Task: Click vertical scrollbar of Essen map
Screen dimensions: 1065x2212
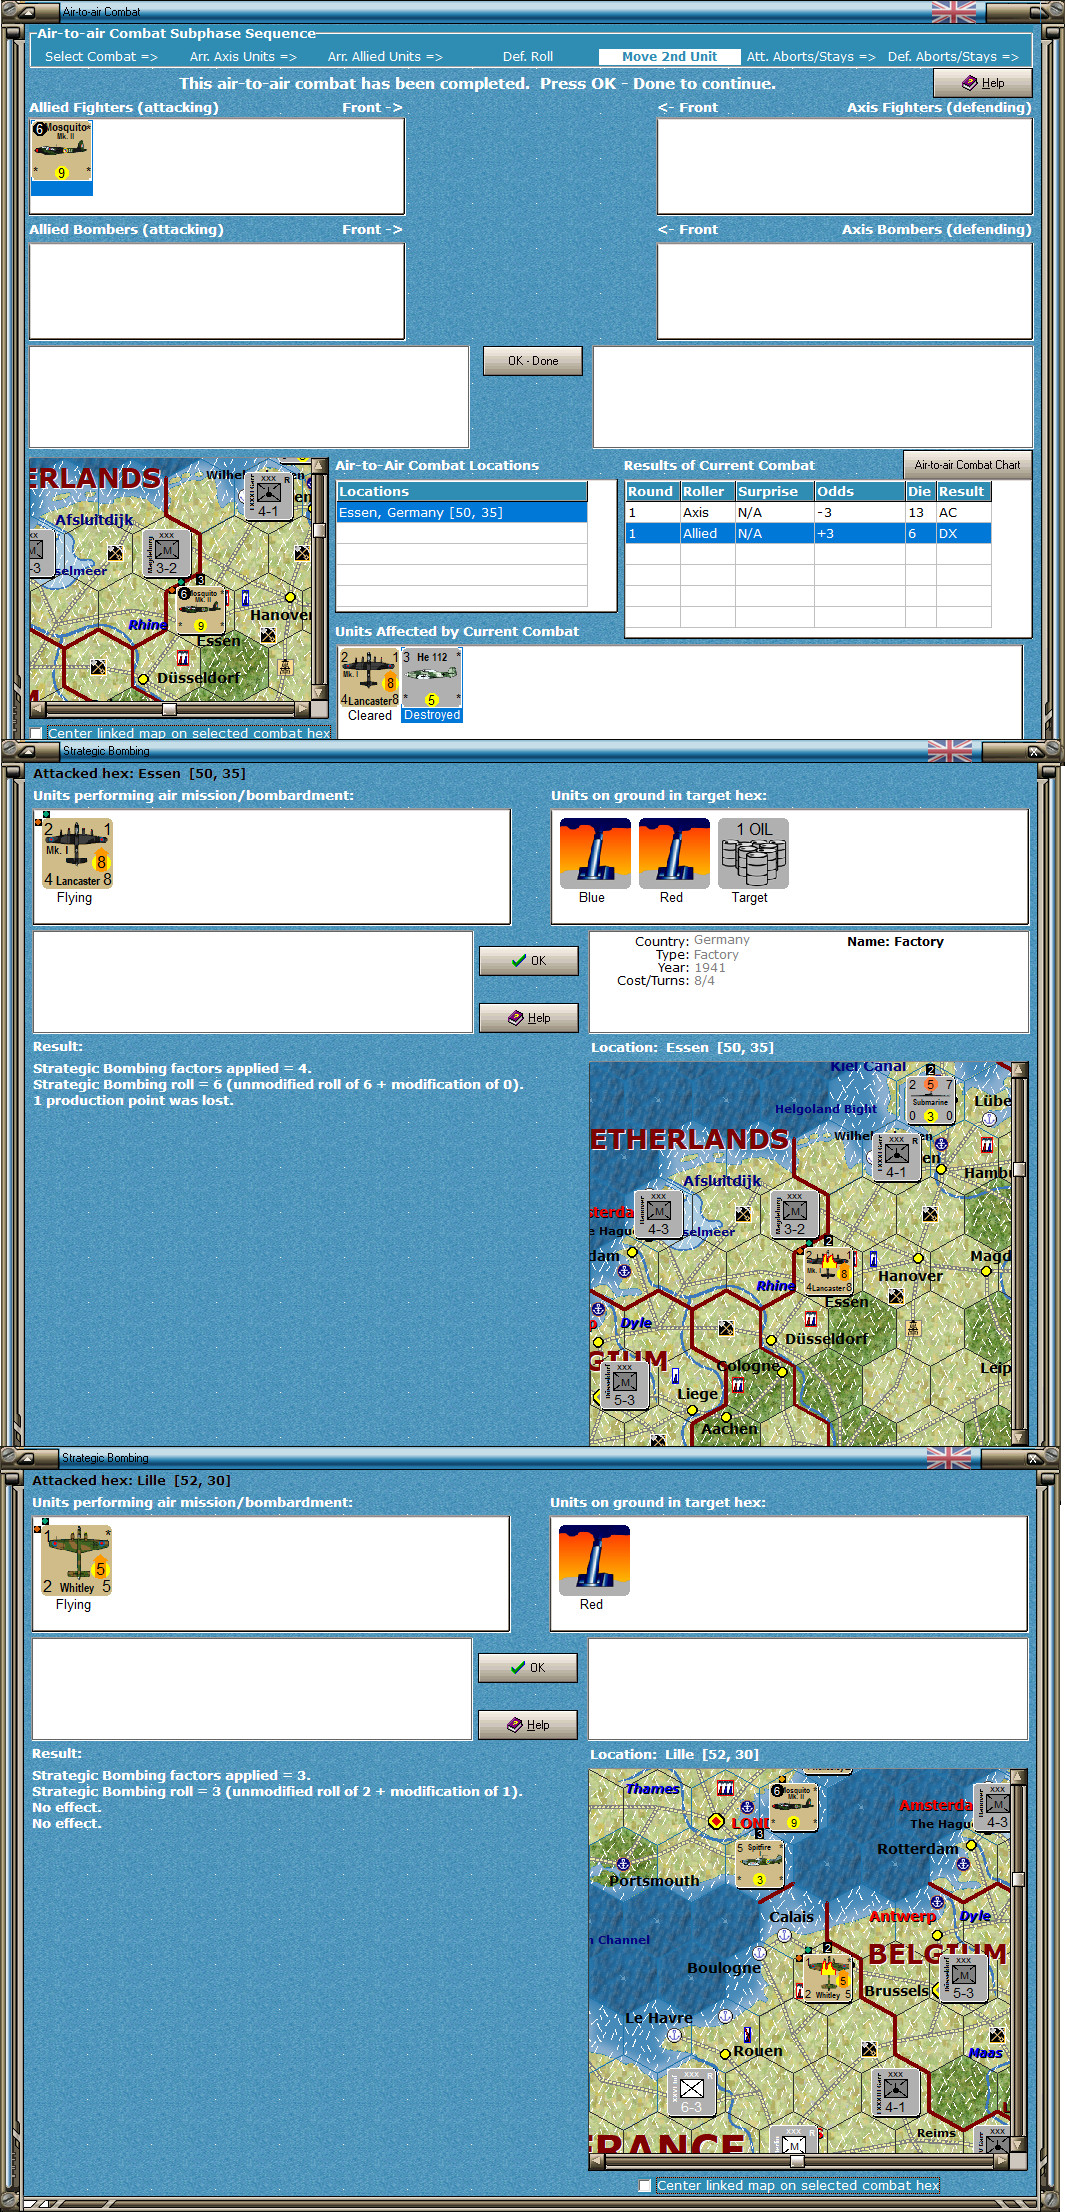Action: [1019, 1254]
